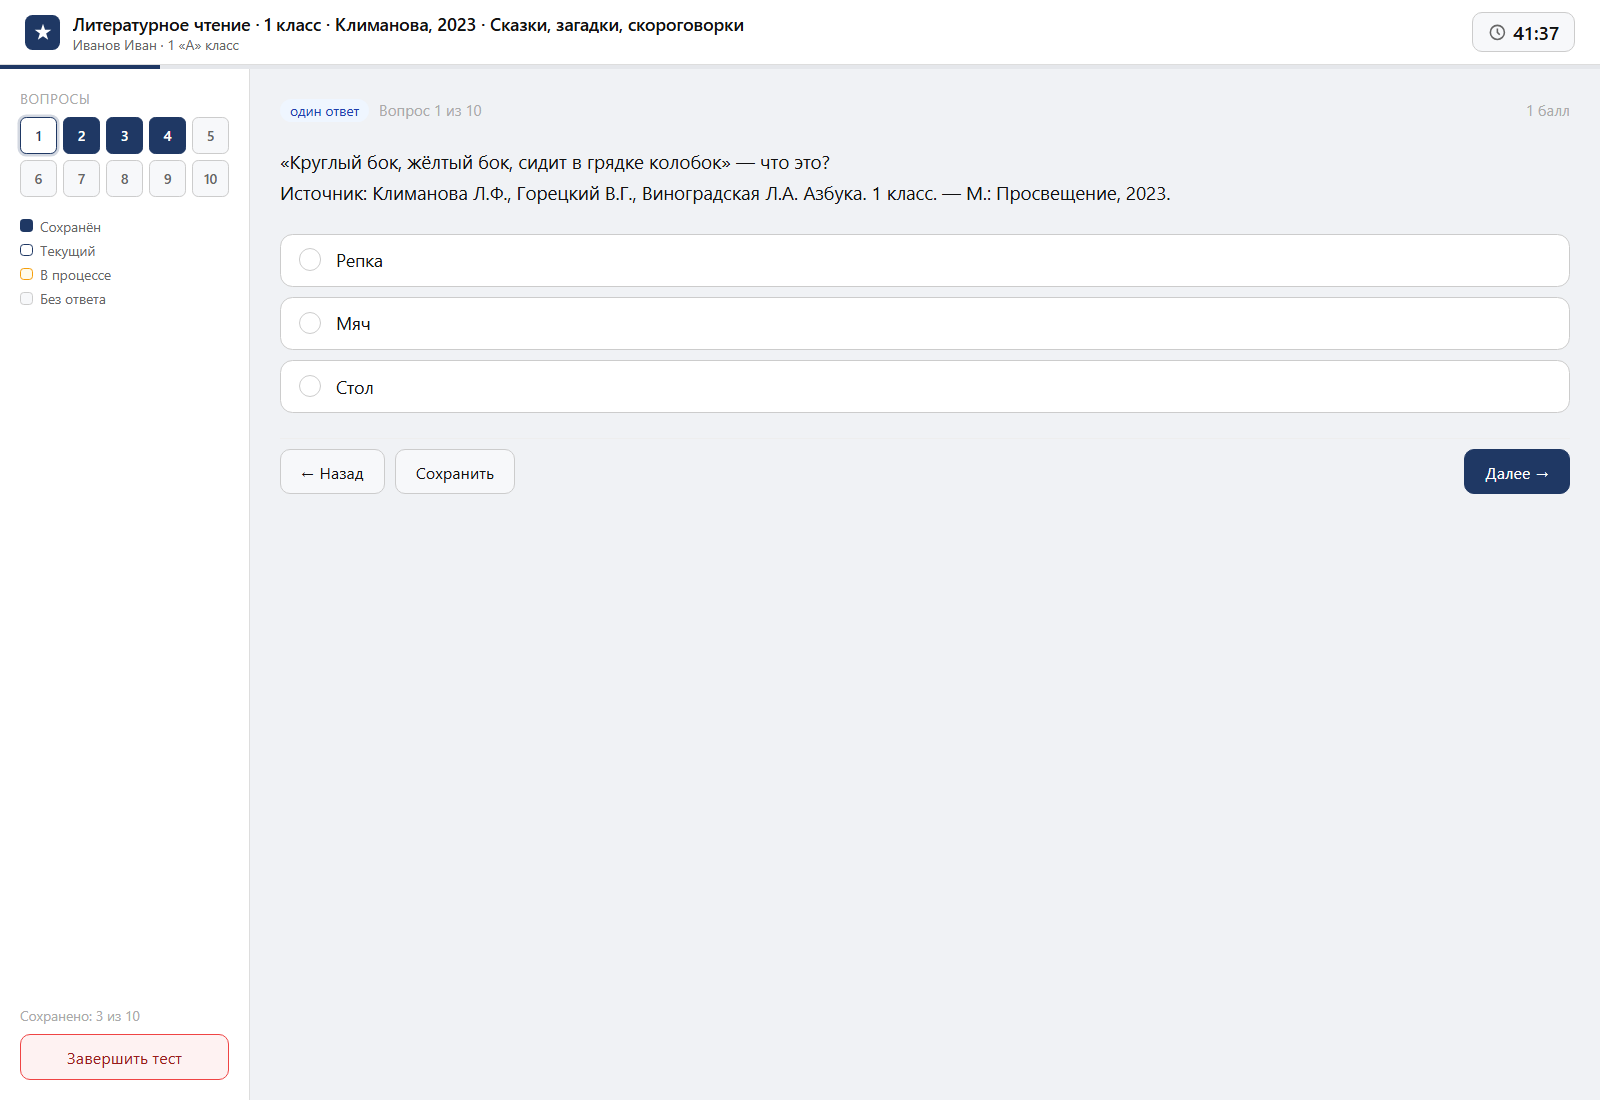Click the Текущий legend entry

coord(58,251)
